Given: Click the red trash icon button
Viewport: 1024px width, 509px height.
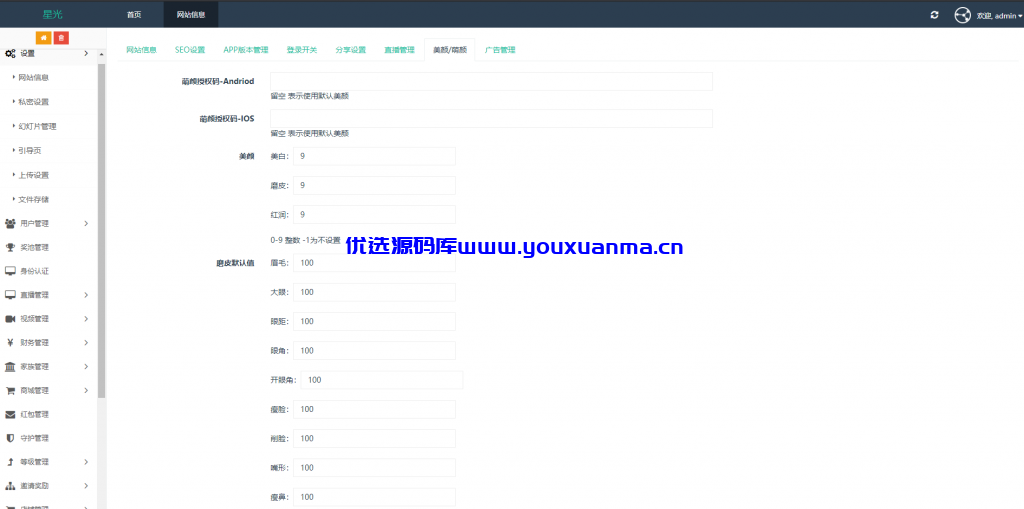Looking at the screenshot, I should pyautogui.click(x=61, y=38).
